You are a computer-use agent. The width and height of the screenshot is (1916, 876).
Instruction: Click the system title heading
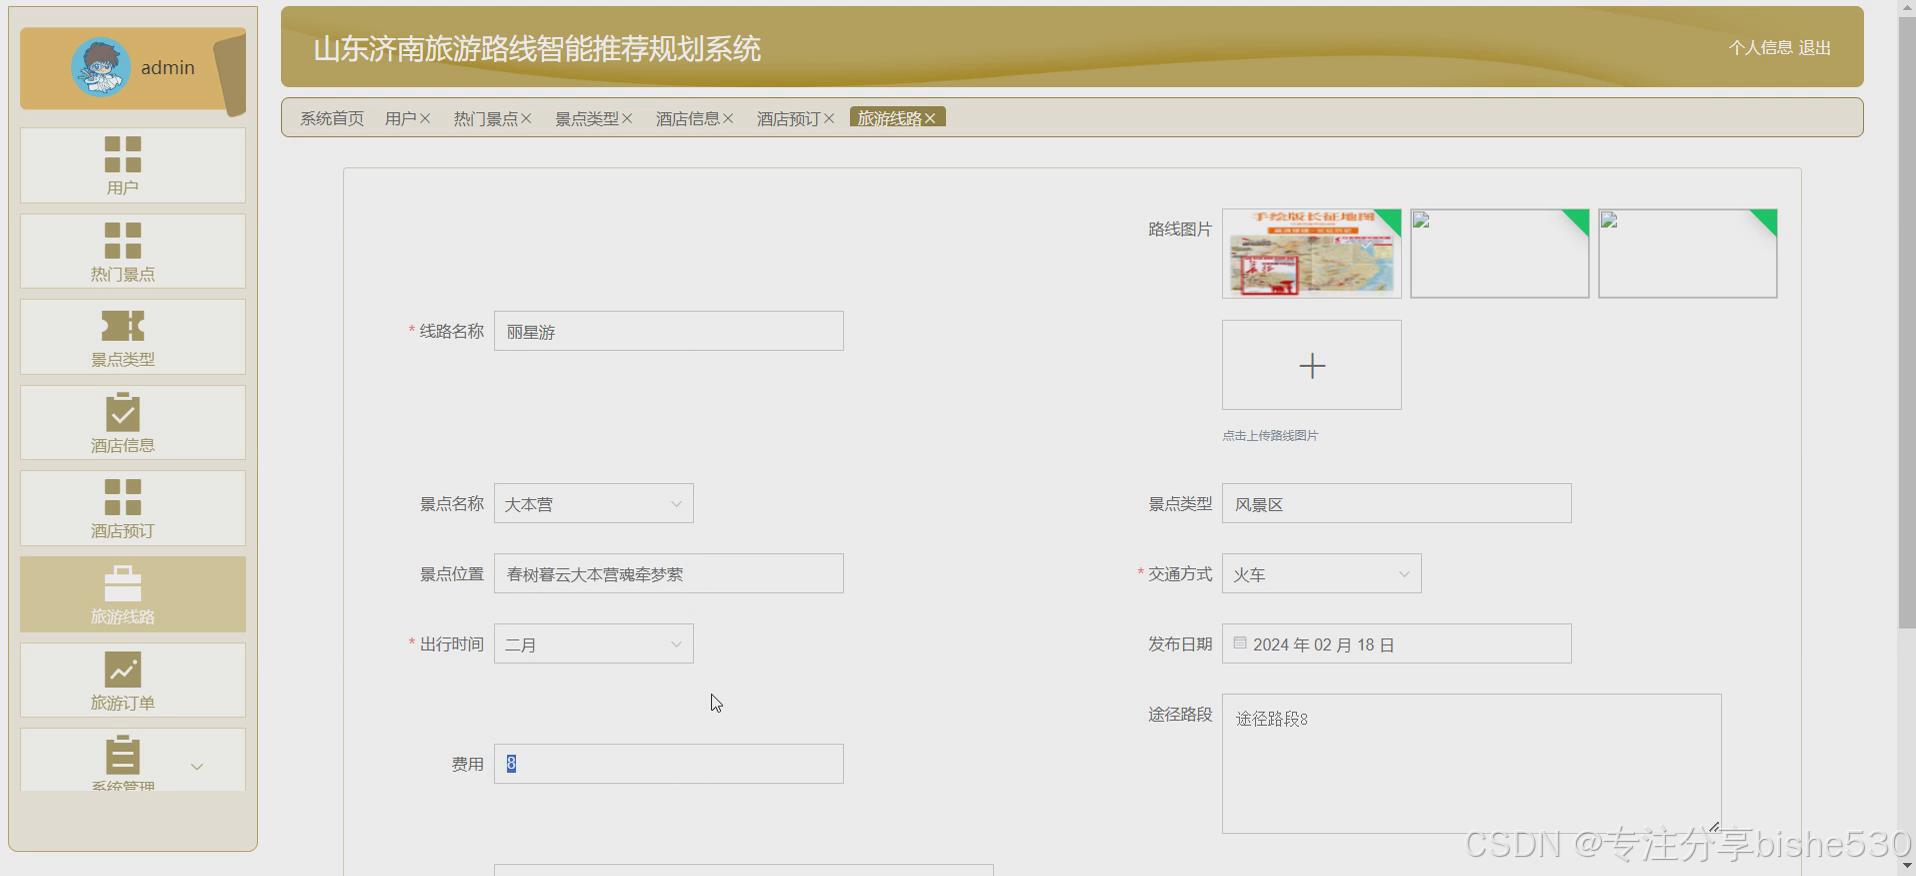537,48
